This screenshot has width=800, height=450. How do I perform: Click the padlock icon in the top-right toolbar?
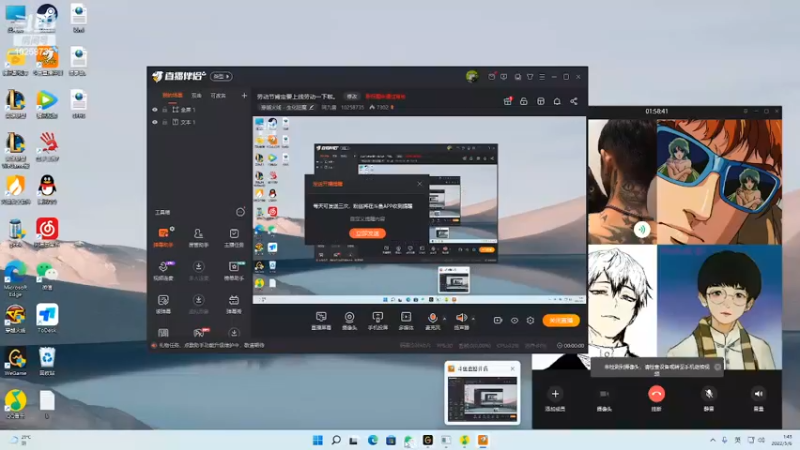tap(523, 101)
